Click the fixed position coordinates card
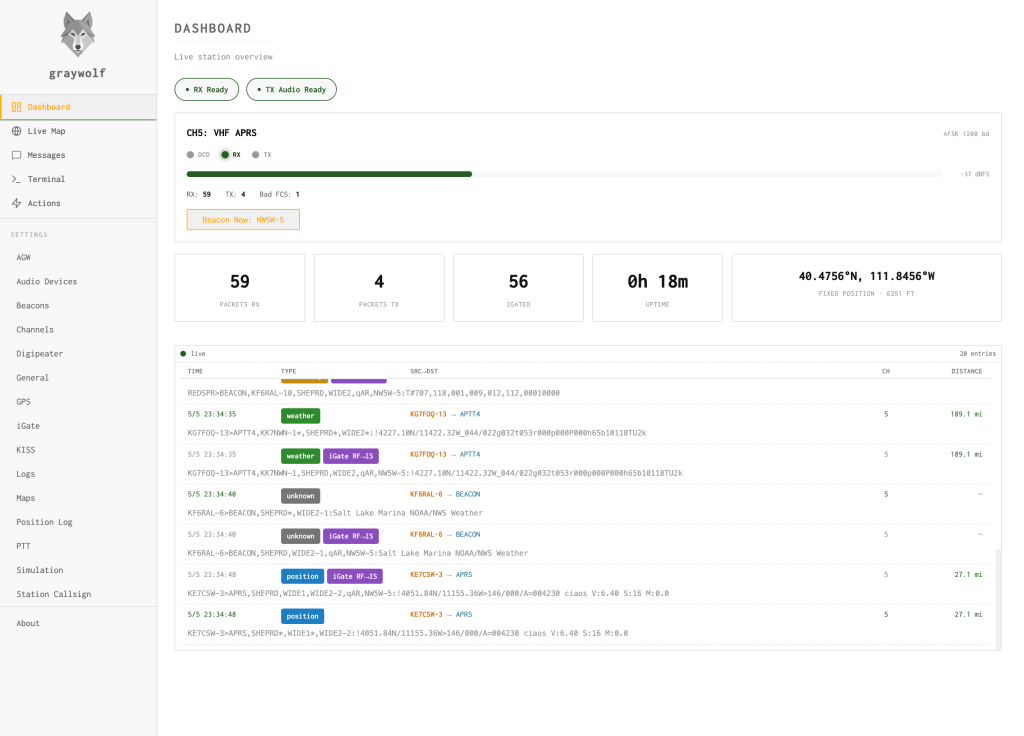 (x=867, y=288)
